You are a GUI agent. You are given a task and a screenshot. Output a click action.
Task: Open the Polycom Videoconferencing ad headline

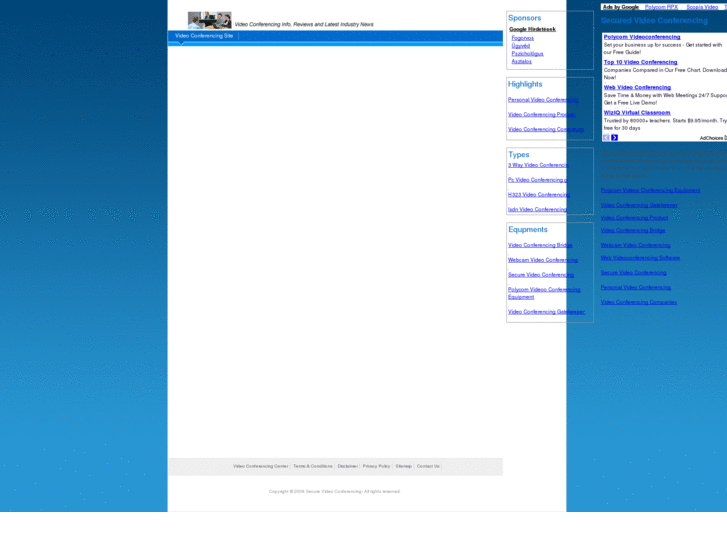tap(642, 37)
